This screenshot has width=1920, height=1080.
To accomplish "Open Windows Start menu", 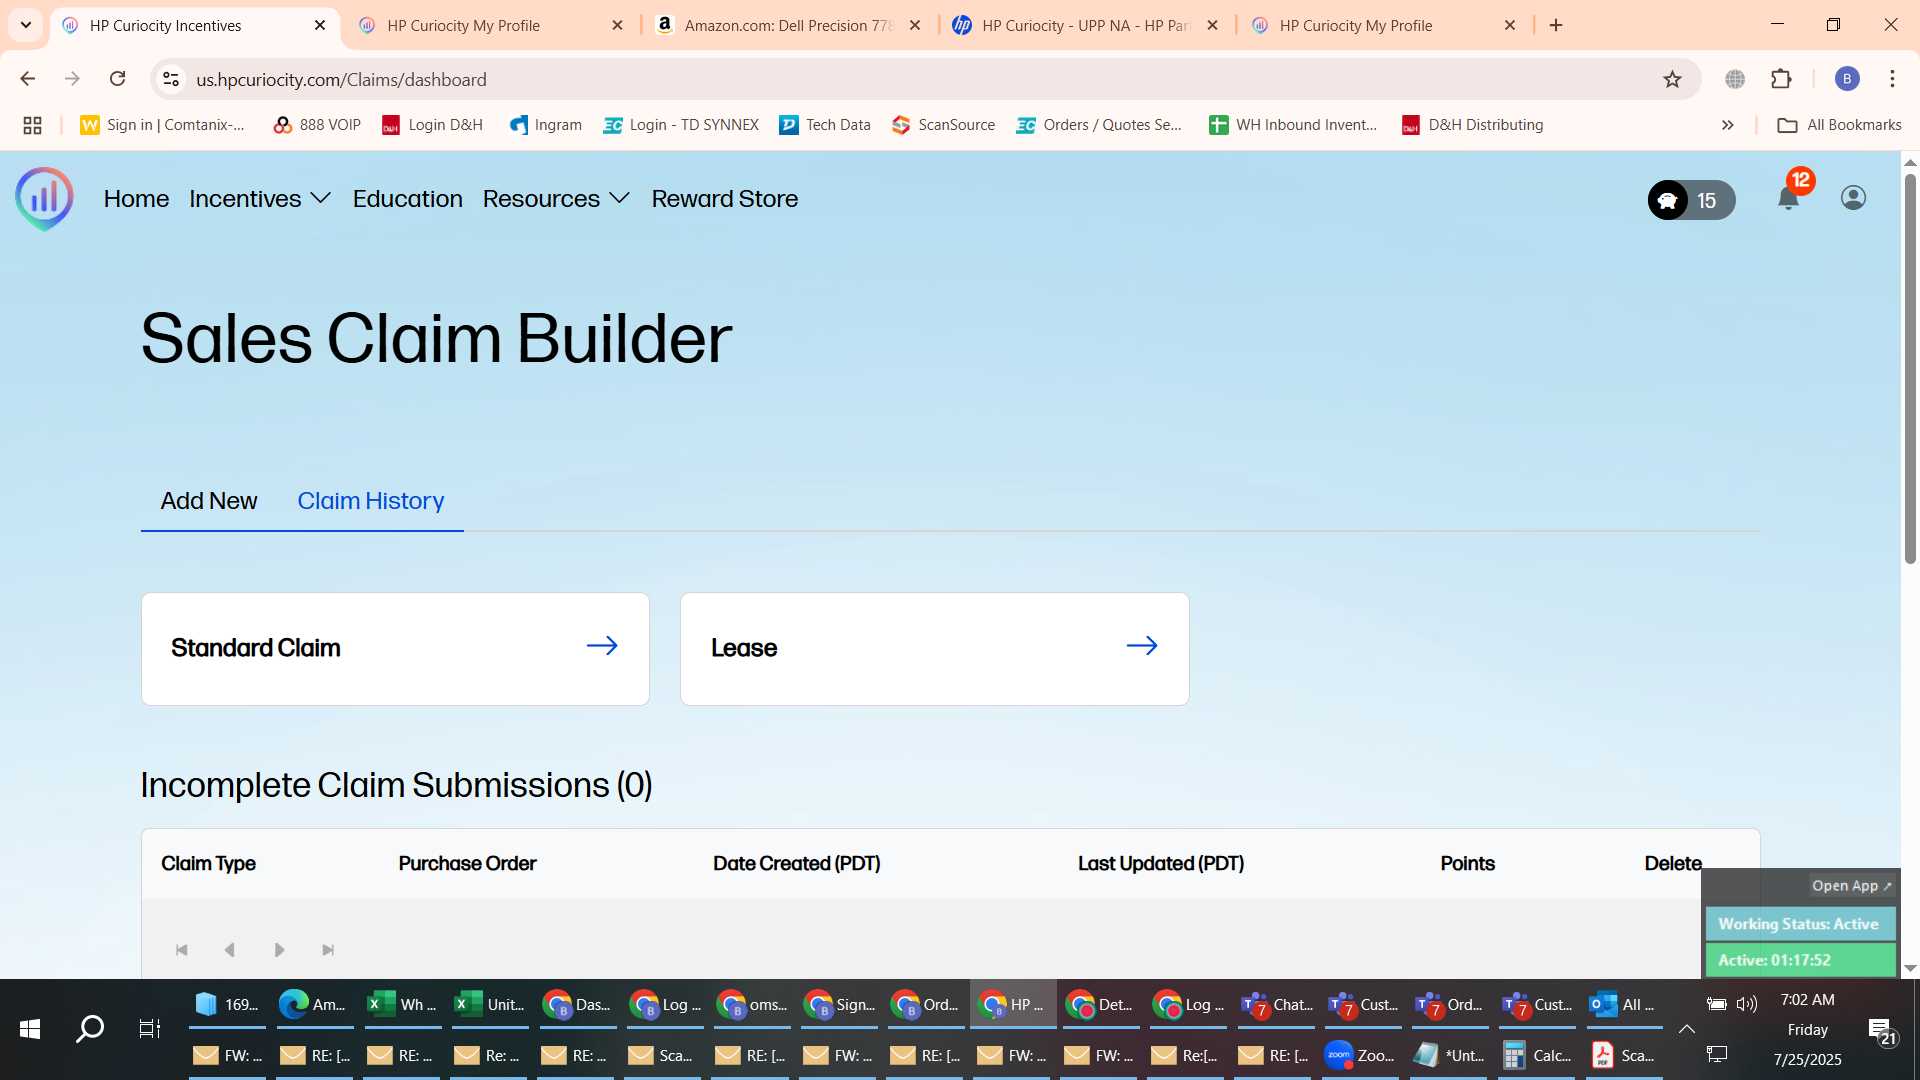I will tap(30, 1029).
